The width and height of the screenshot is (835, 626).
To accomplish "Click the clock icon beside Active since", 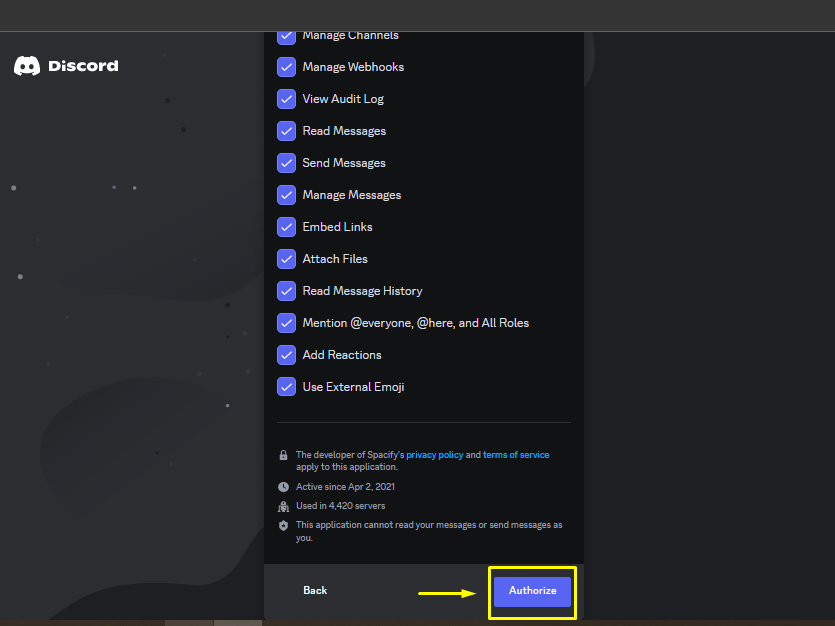I will click(x=283, y=487).
